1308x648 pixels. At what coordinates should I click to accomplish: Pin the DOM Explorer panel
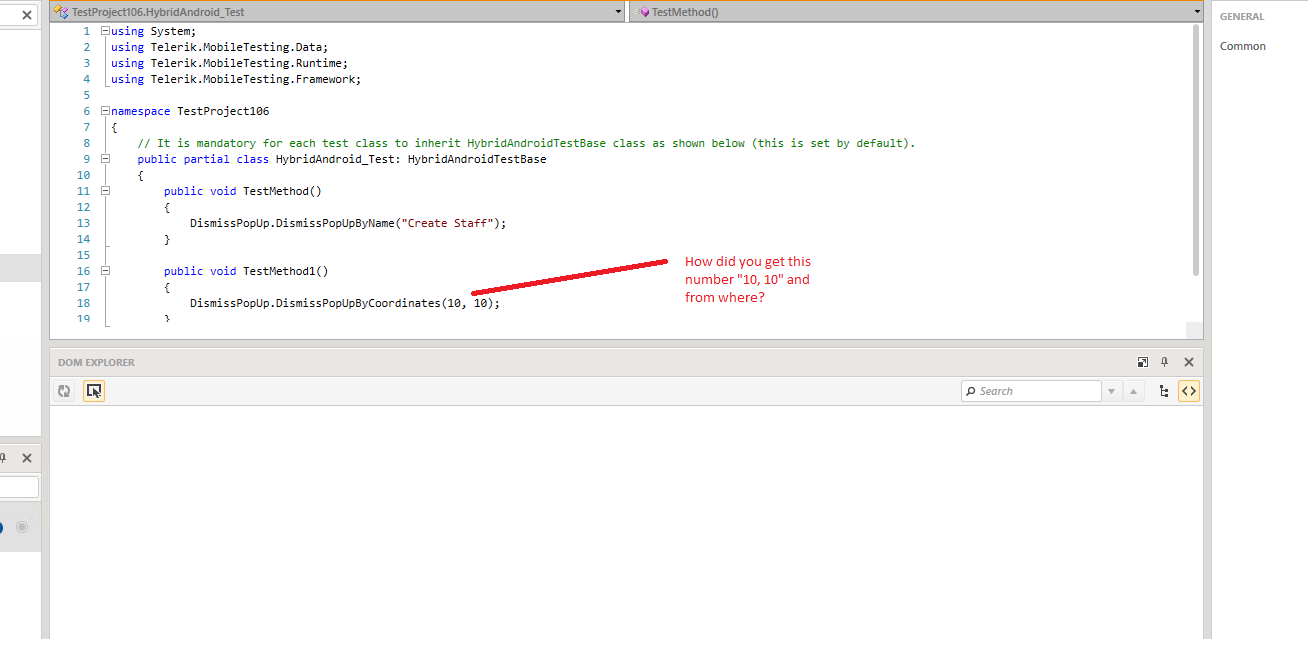(1165, 362)
